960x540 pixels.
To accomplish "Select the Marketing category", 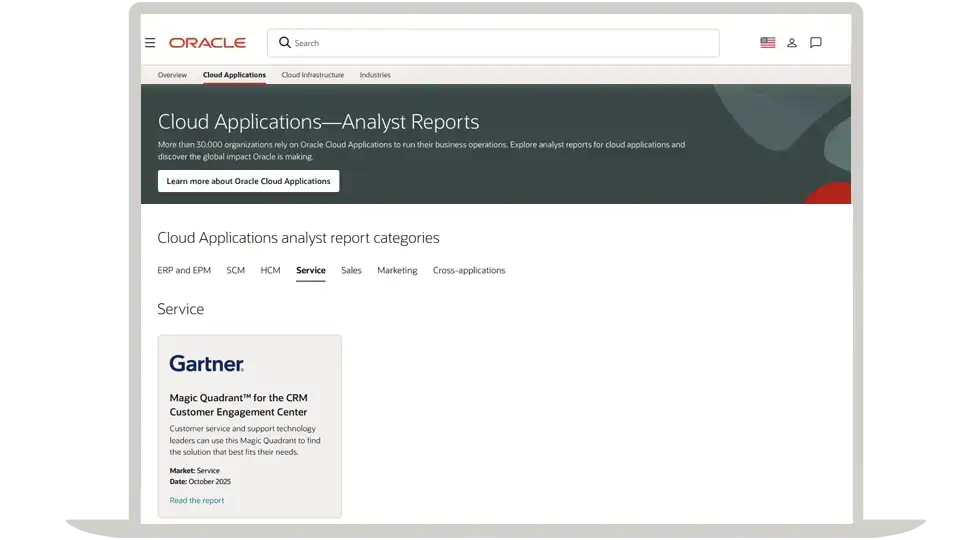I will click(x=397, y=270).
